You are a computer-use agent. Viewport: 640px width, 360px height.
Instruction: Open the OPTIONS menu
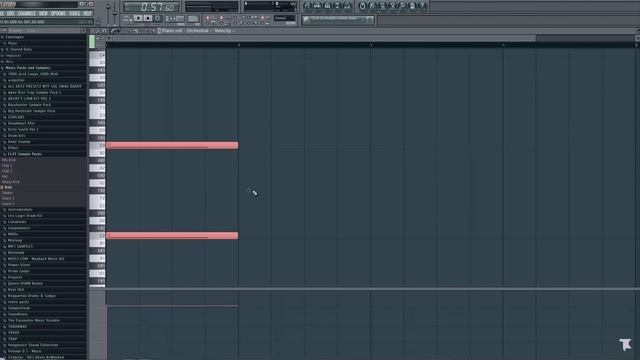pyautogui.click(x=58, y=13)
